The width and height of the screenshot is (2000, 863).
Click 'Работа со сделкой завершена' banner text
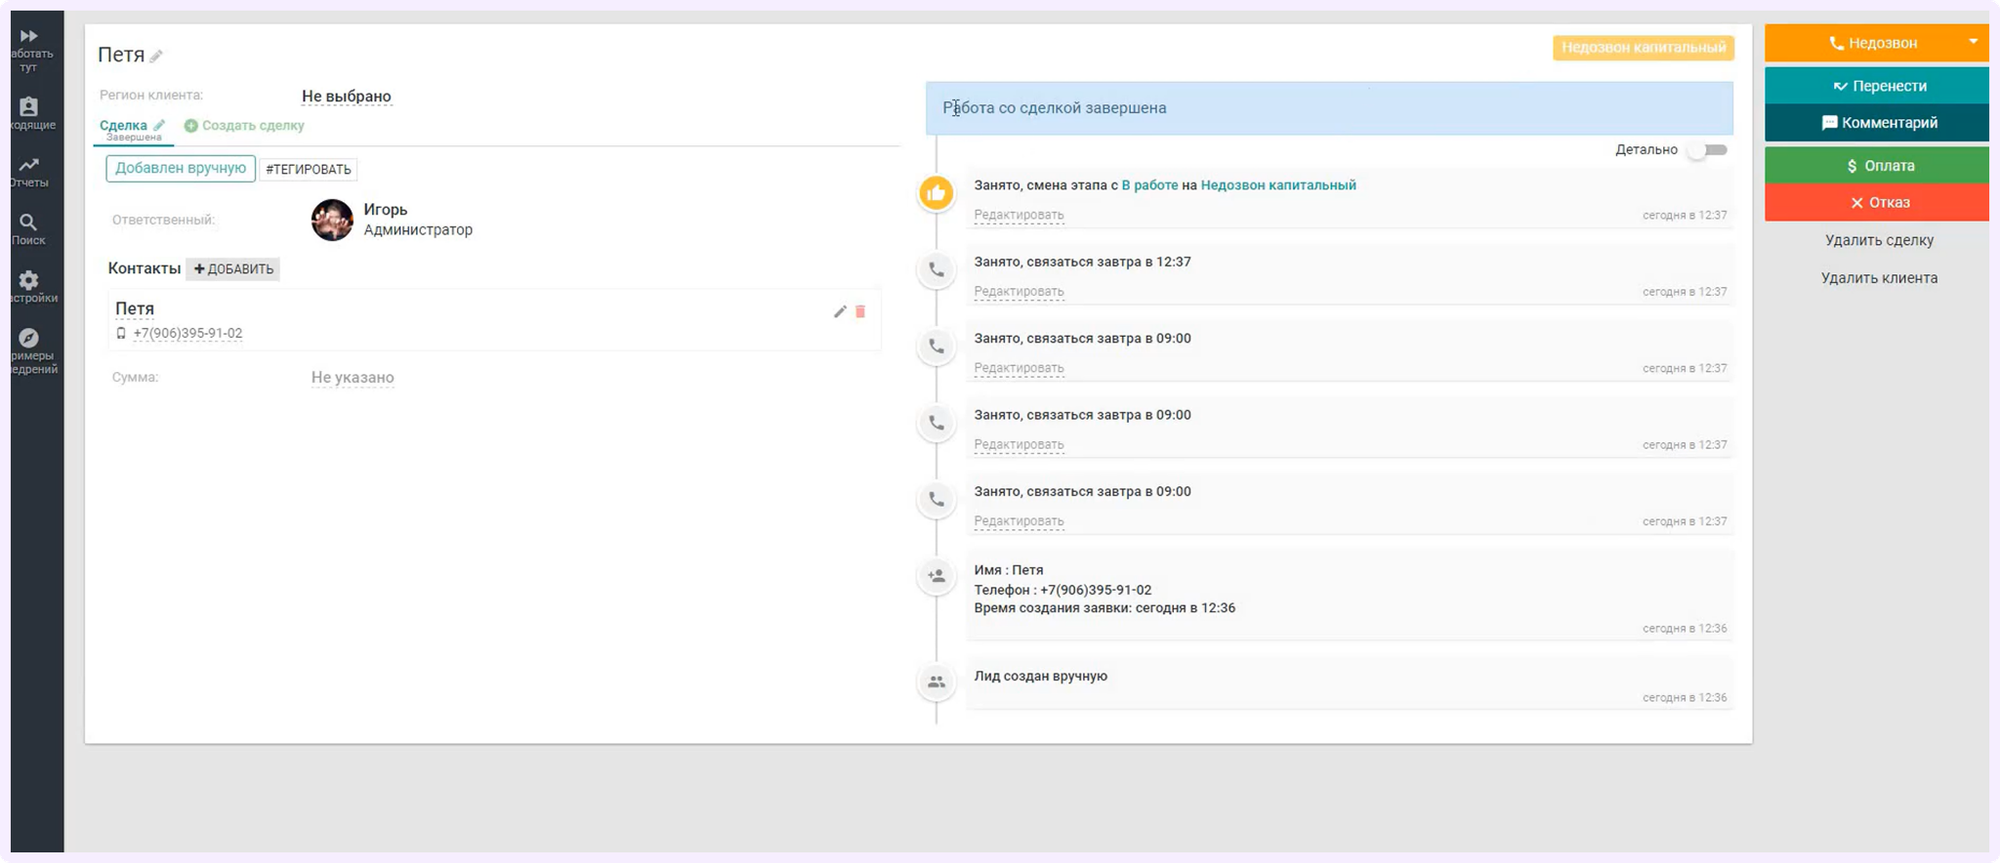click(x=1055, y=108)
